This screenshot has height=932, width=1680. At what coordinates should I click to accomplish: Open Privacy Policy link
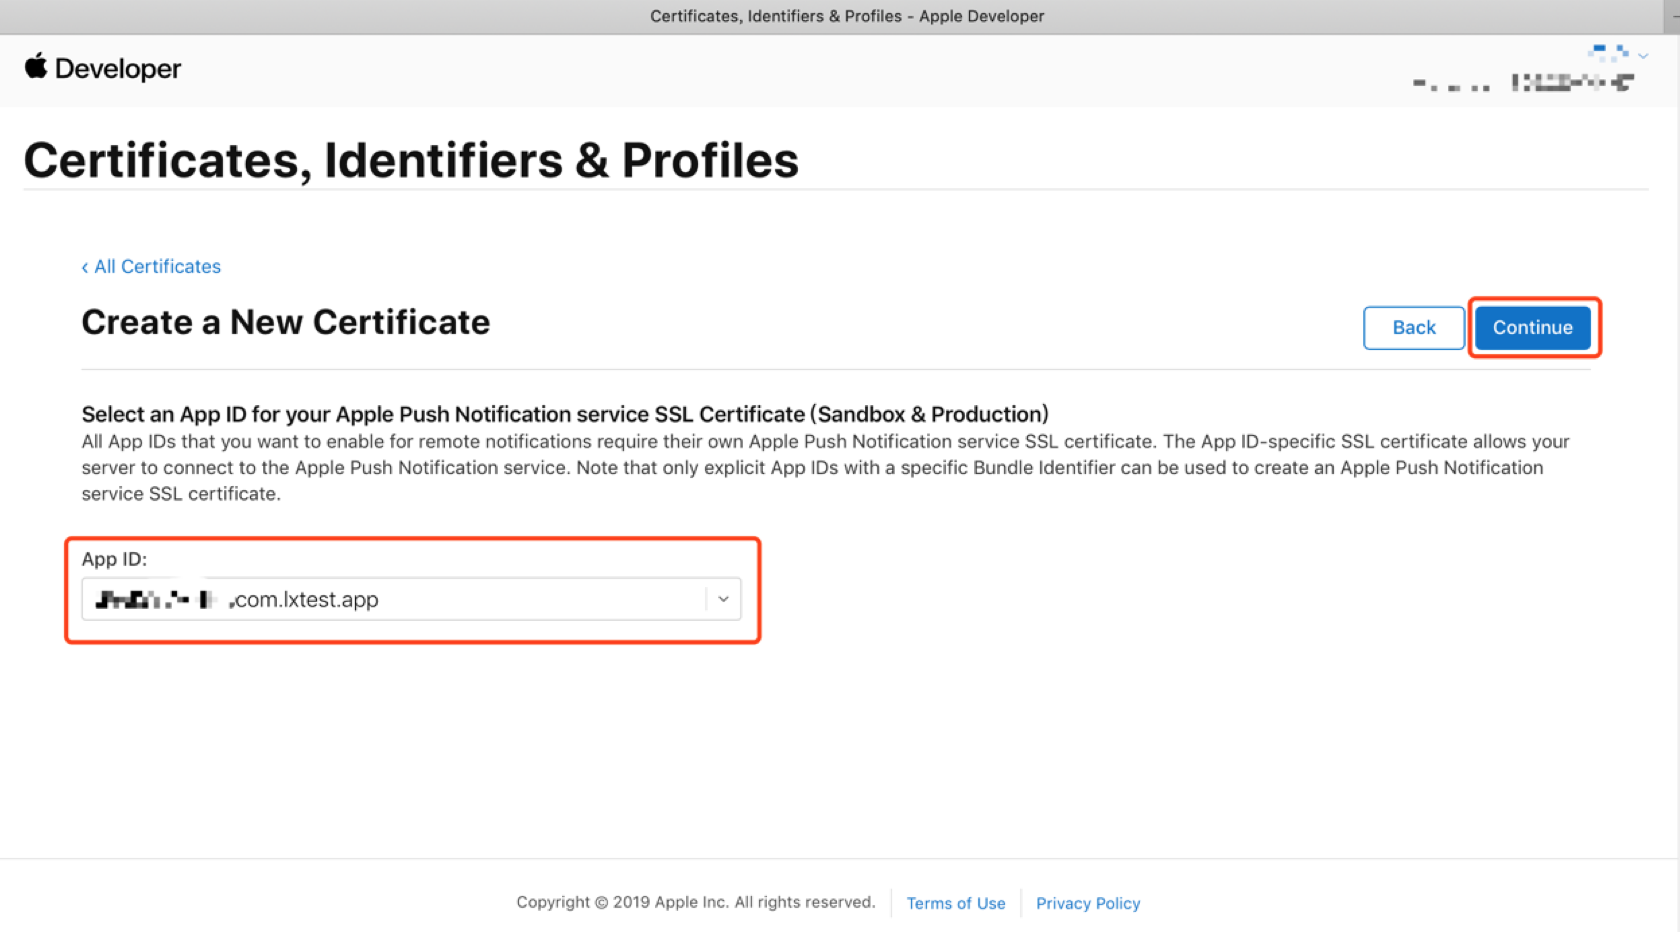tap(1088, 903)
